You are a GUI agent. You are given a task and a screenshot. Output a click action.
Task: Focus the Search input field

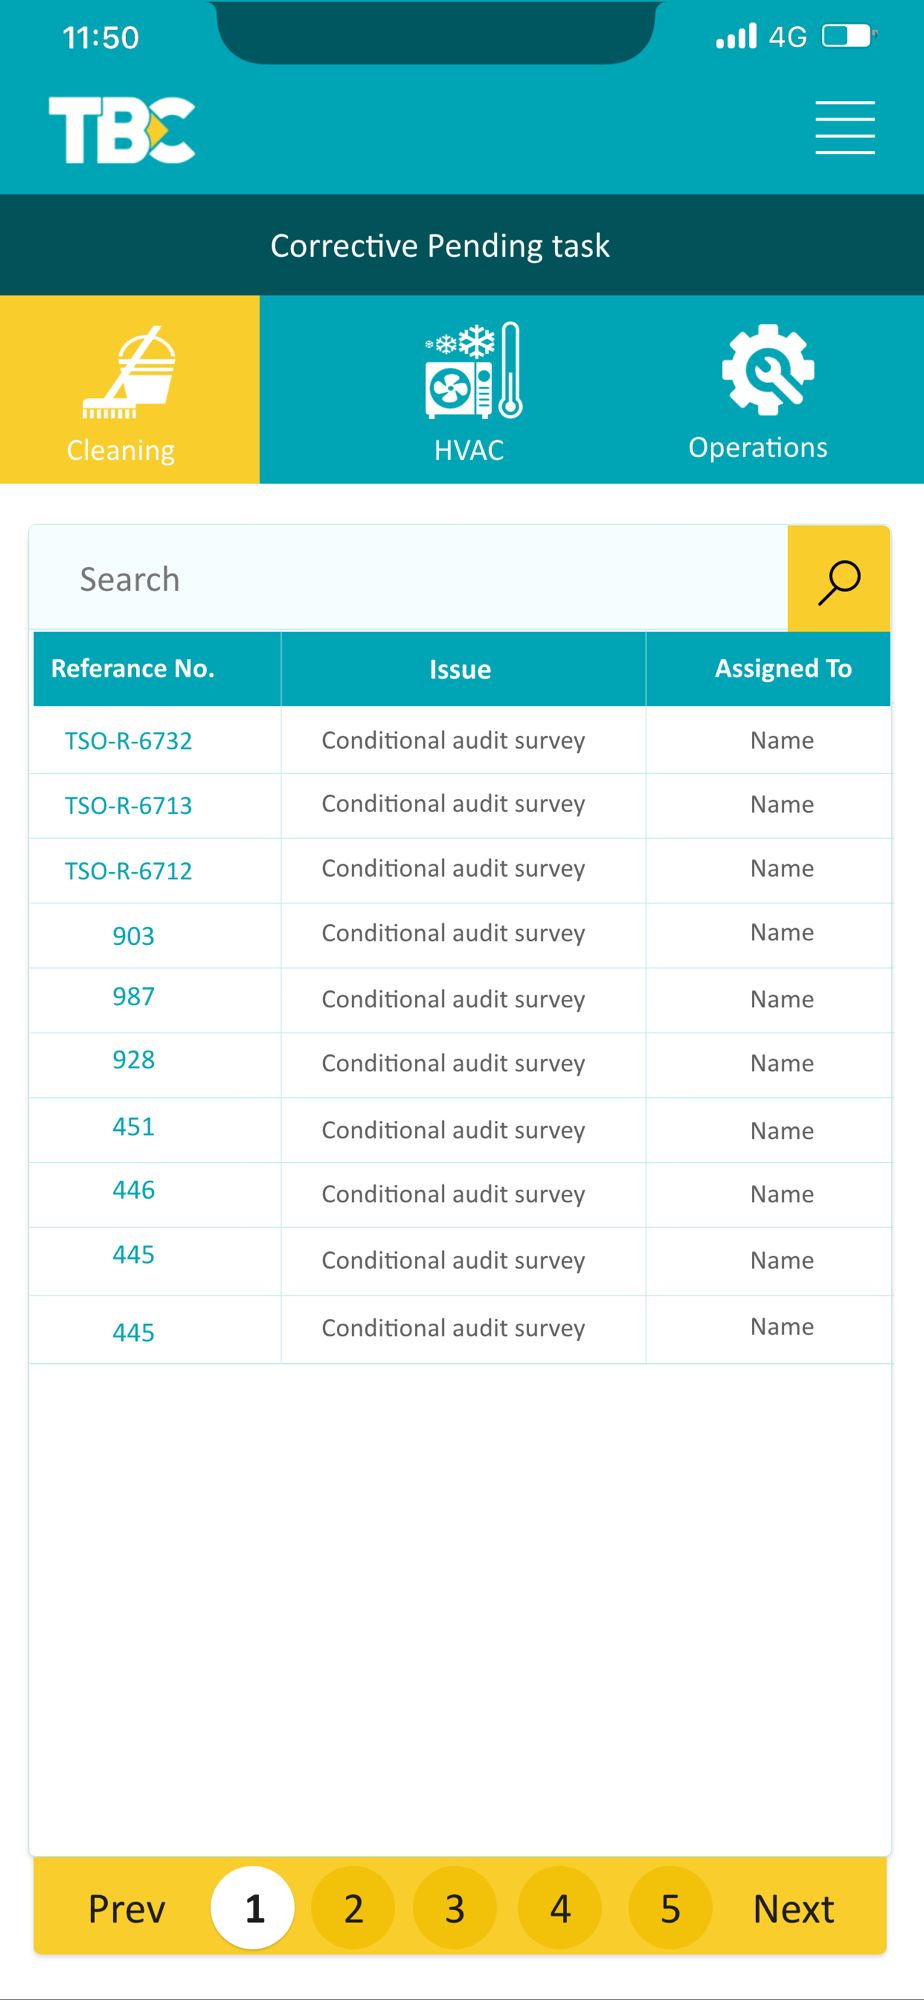(x=409, y=579)
